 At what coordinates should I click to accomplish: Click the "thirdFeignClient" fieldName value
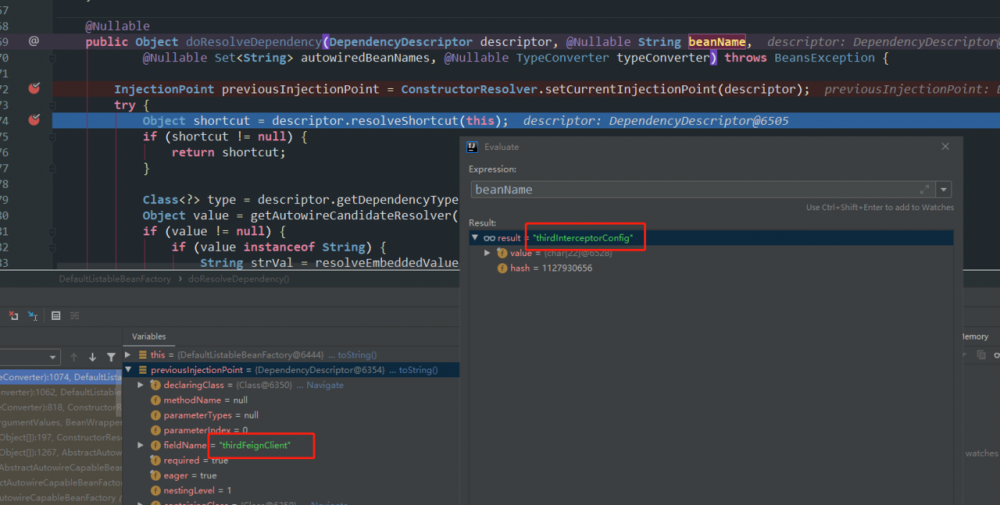click(254, 445)
